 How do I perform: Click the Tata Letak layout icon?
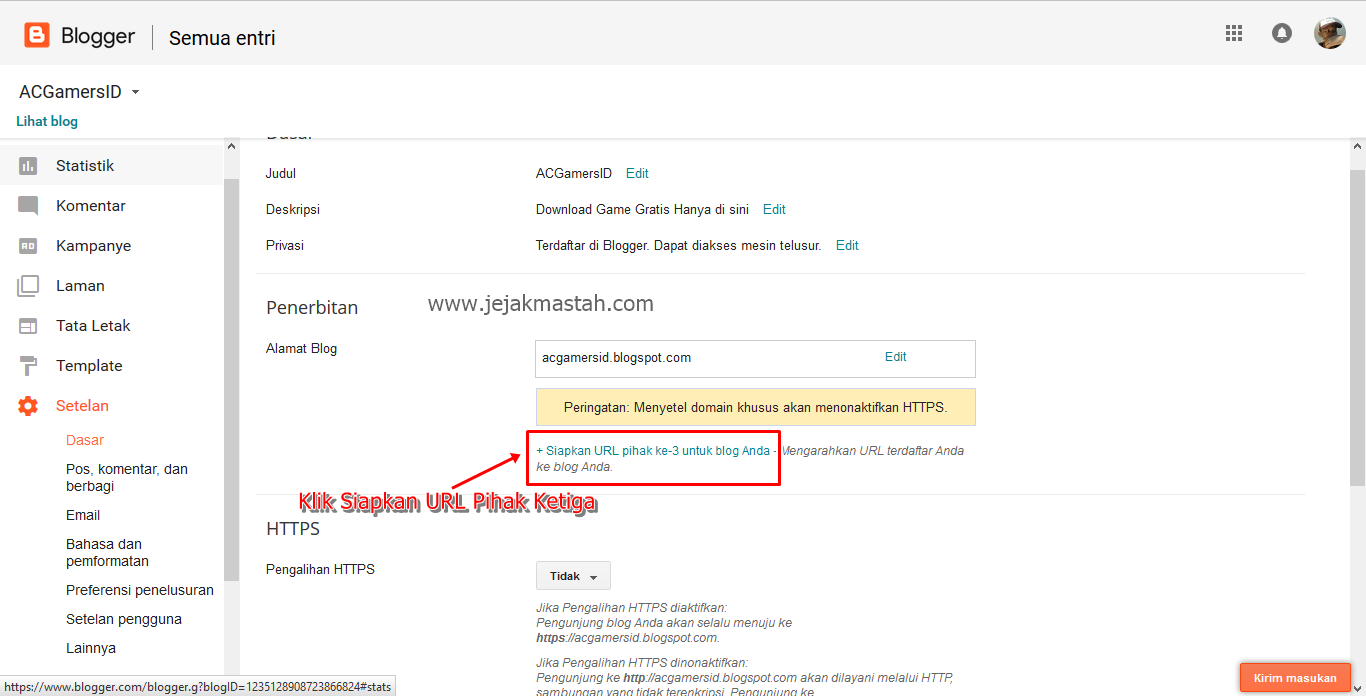coord(28,326)
